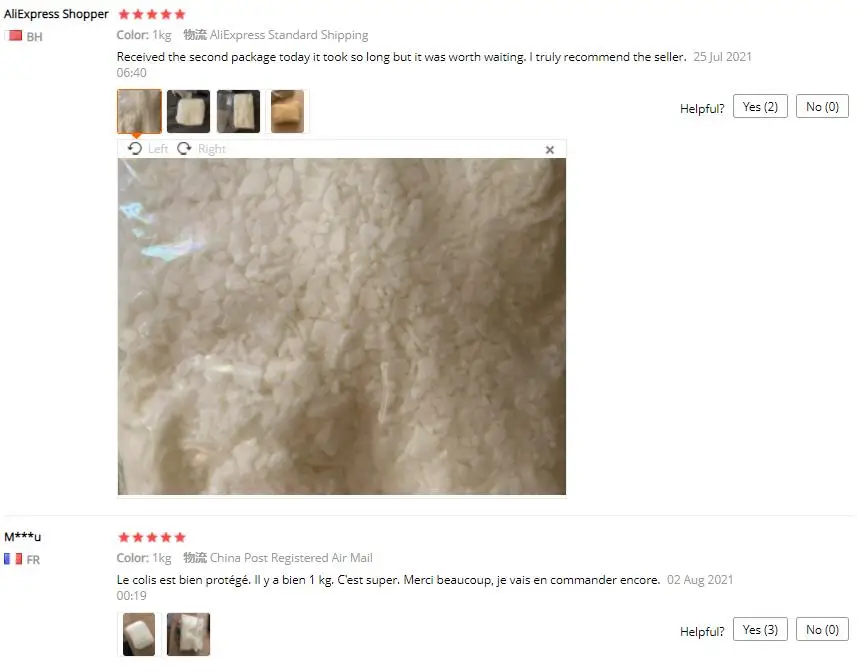Open the second thumbnail of white block
The image size is (859, 672).
(188, 111)
